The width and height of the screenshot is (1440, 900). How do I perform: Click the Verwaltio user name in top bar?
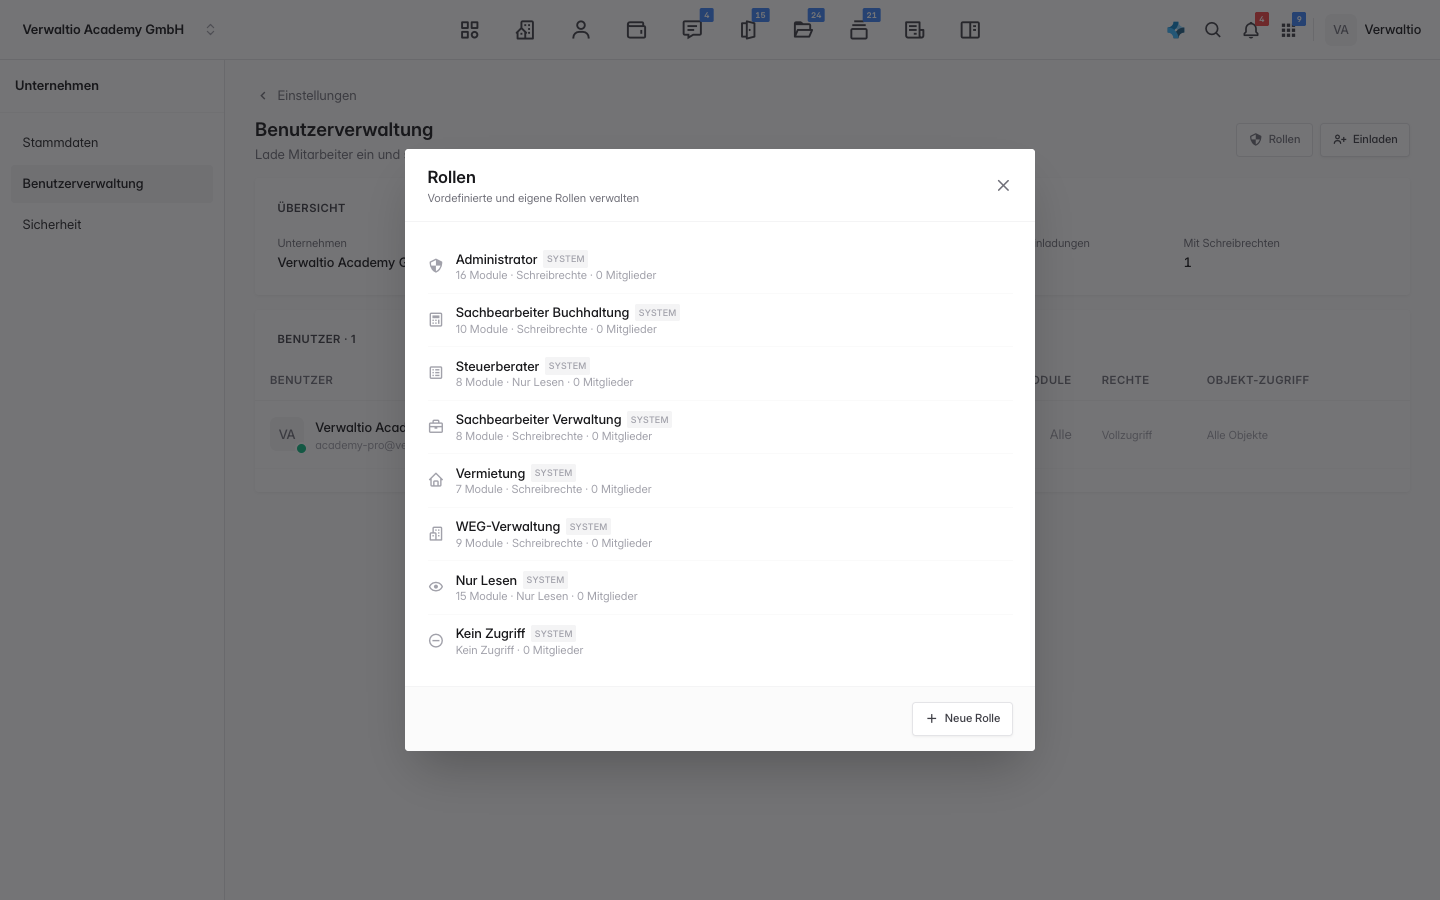[1392, 30]
